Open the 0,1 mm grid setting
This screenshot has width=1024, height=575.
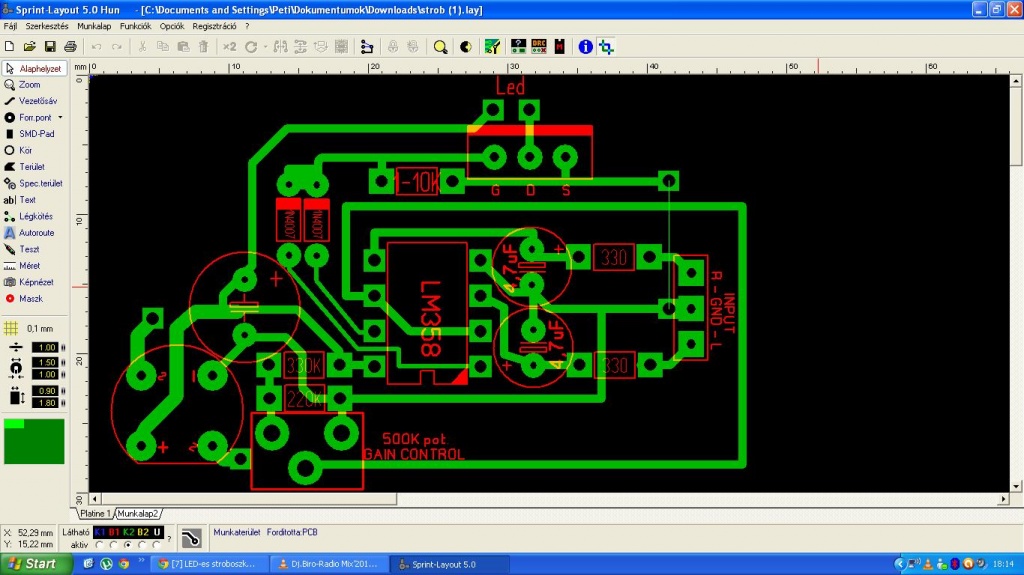pos(29,329)
